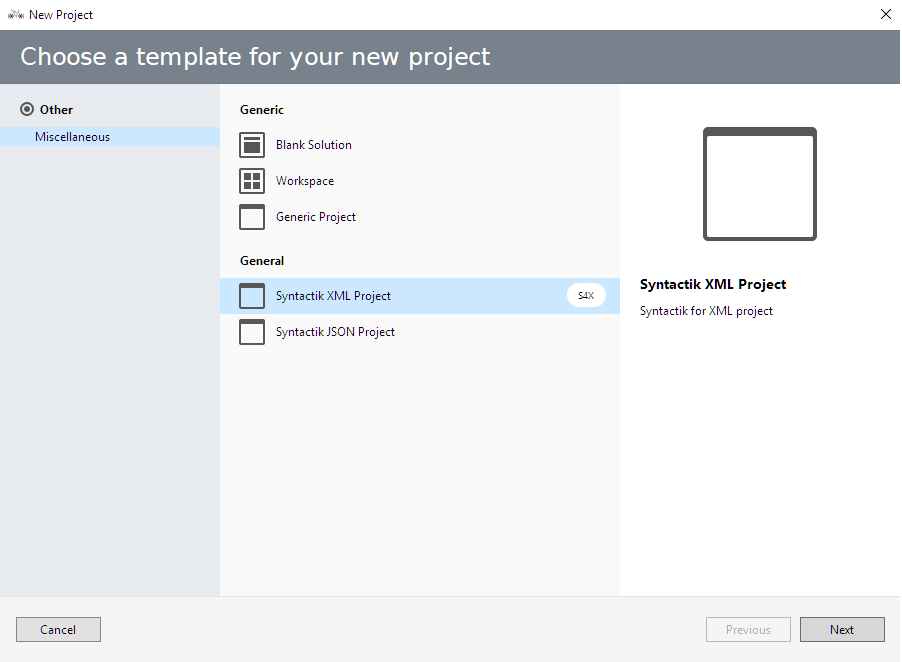Choose the Workspace template name
This screenshot has width=902, height=662.
pyautogui.click(x=305, y=181)
